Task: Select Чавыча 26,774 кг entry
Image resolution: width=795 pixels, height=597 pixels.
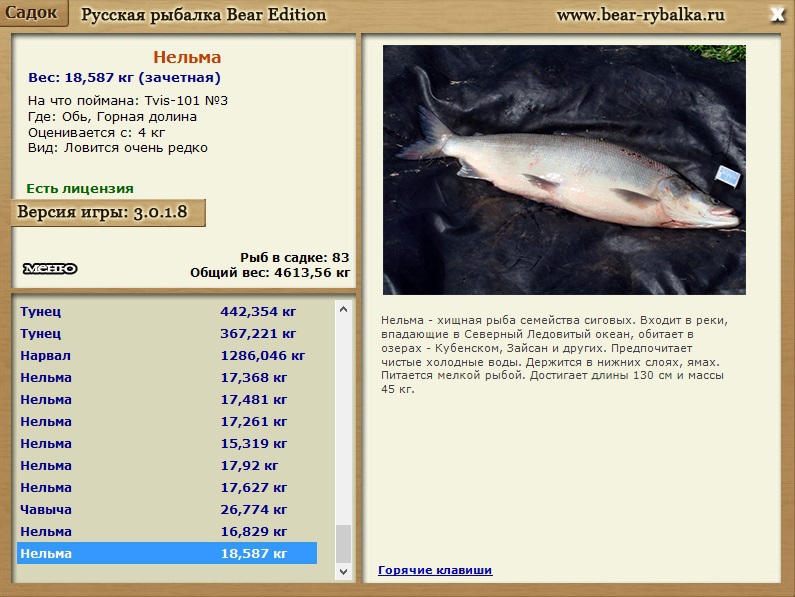Action: tap(166, 509)
